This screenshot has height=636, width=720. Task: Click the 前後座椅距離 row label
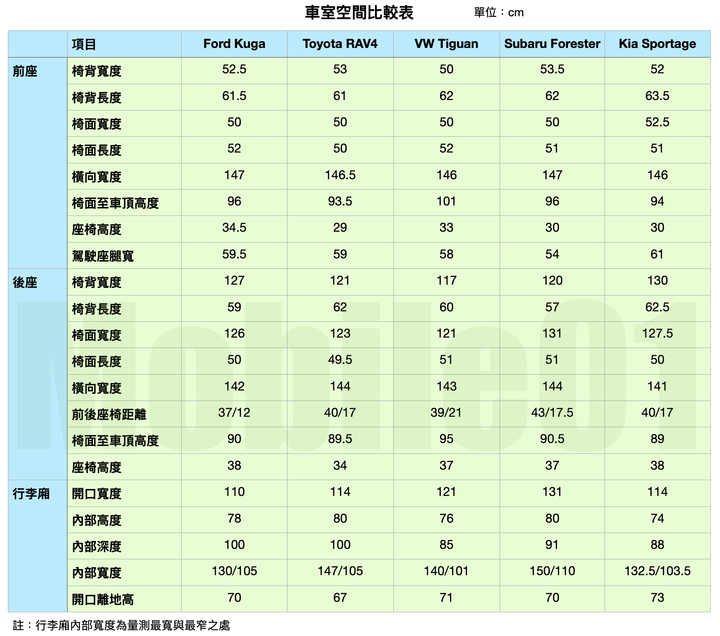109,414
